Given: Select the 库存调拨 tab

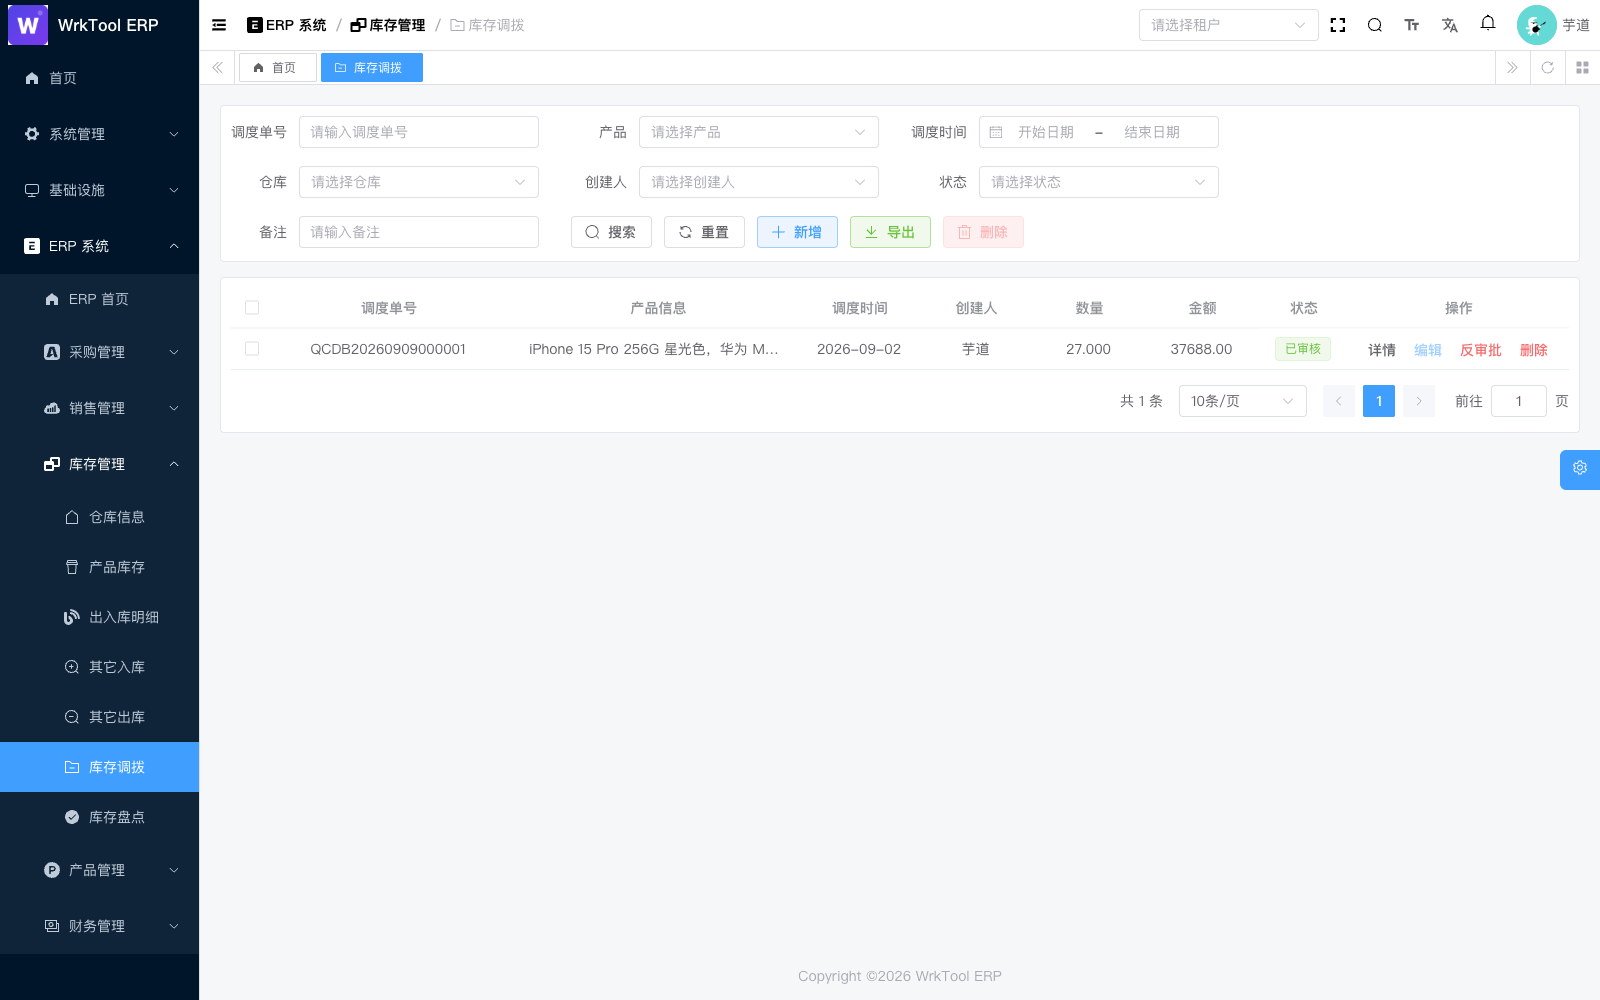Looking at the screenshot, I should pos(371,67).
